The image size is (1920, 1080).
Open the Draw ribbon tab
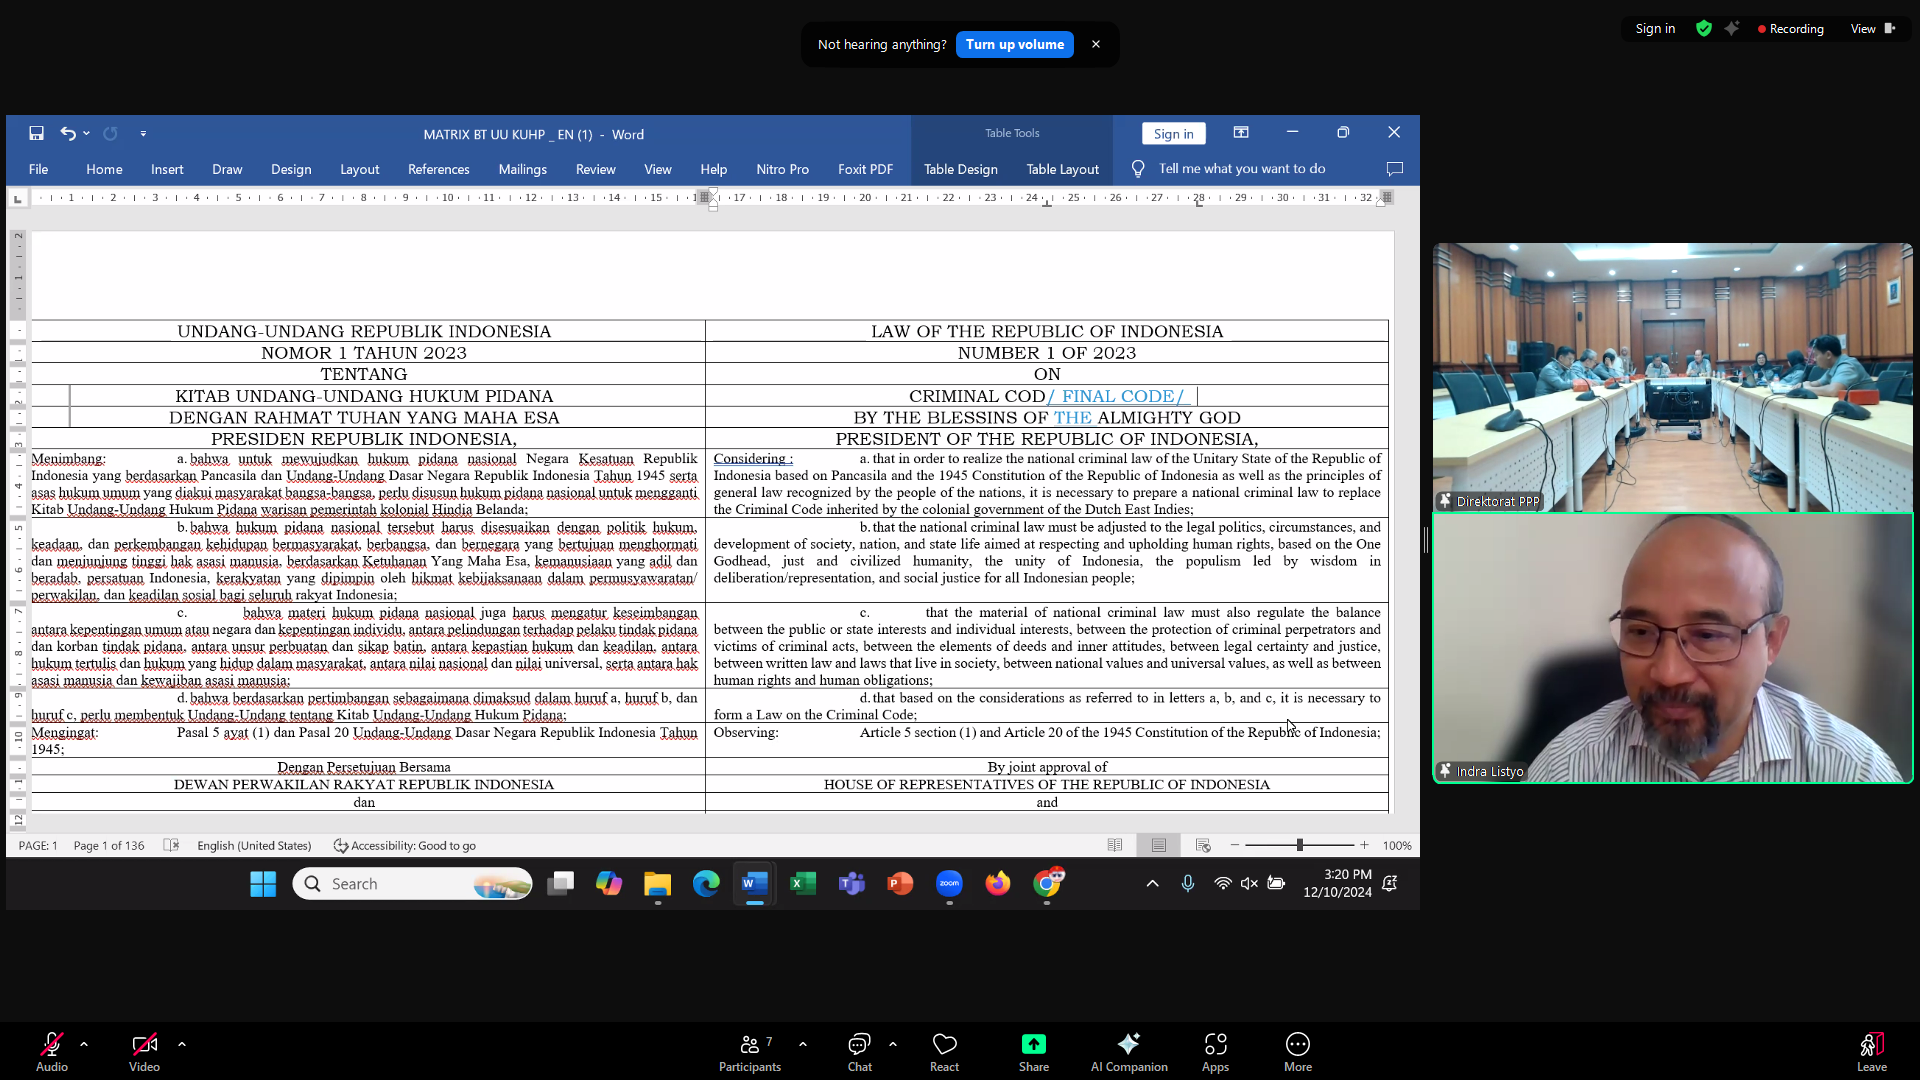coord(227,169)
